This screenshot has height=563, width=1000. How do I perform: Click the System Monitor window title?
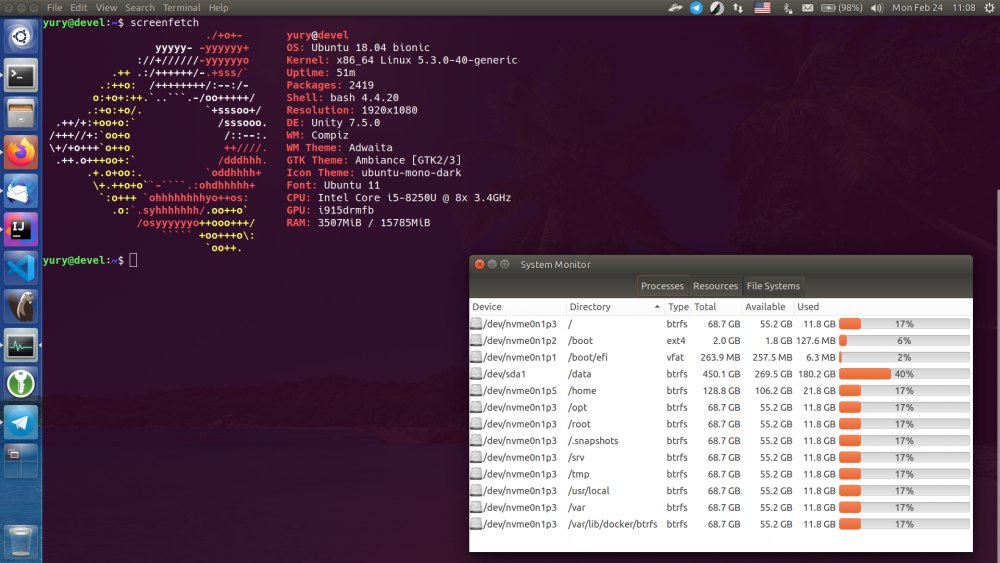point(555,265)
